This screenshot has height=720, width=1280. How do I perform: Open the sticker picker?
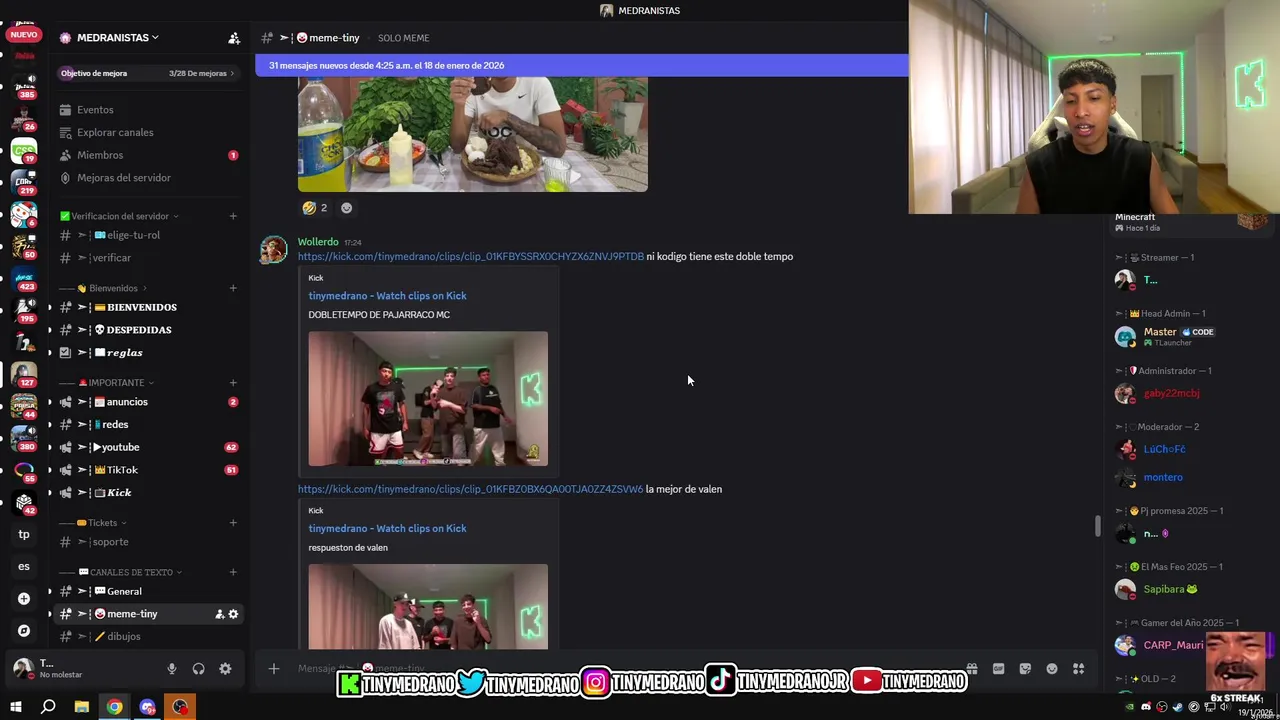[x=1025, y=669]
